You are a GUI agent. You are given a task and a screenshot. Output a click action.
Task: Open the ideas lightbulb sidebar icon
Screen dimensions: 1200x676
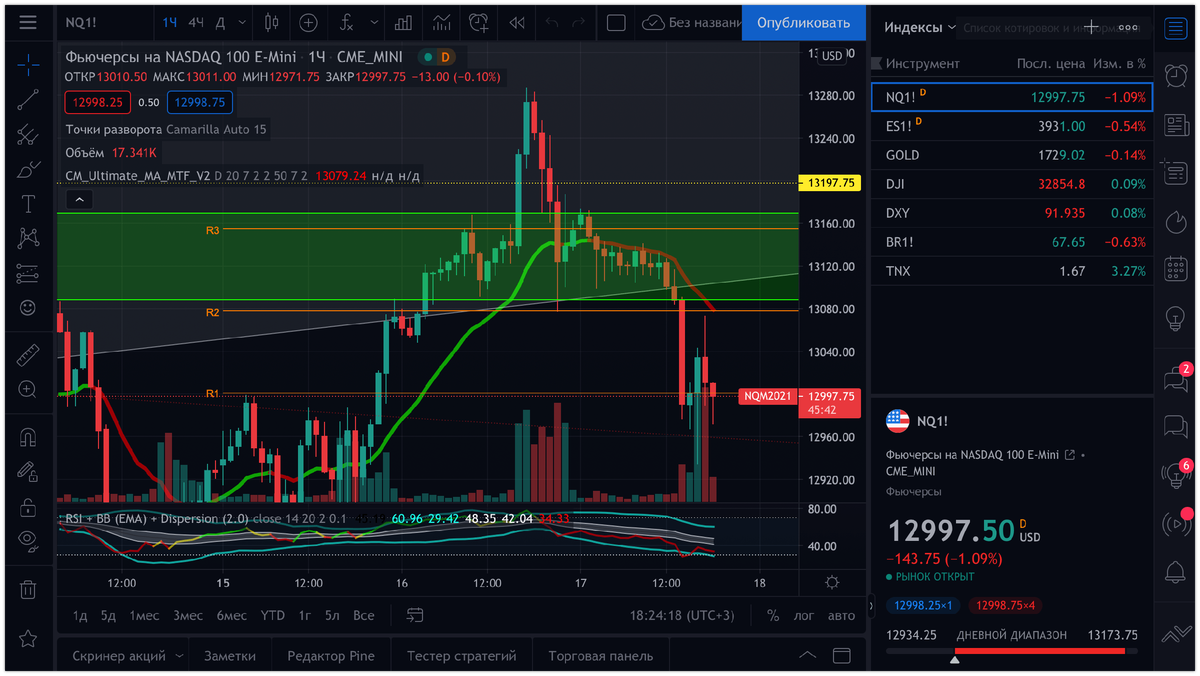click(x=1176, y=319)
